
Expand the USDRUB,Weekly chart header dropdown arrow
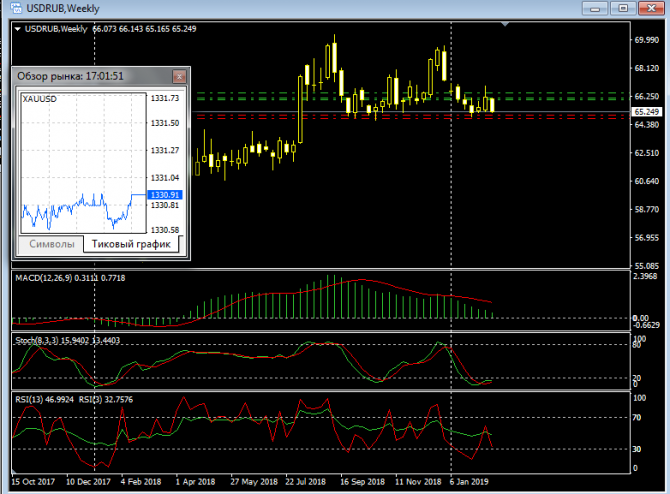click(18, 29)
